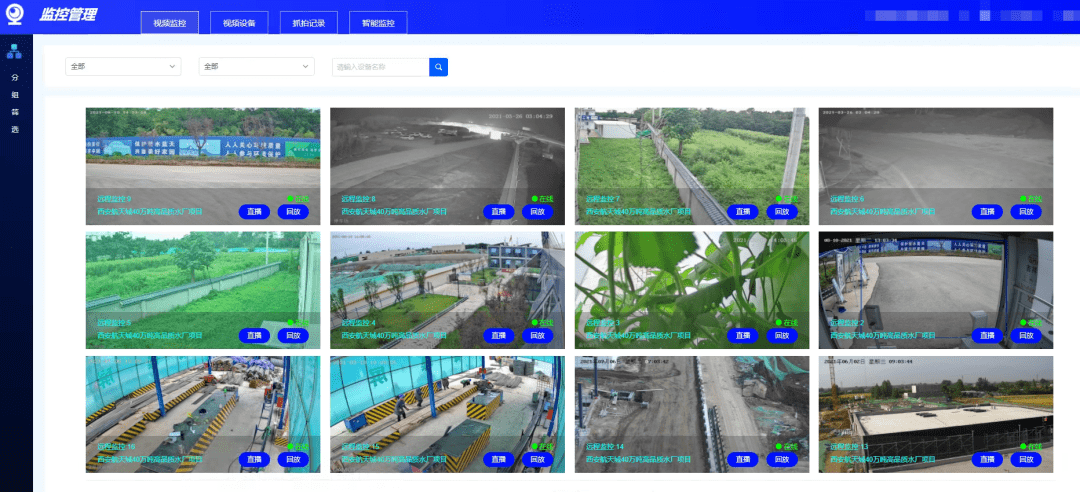Click the search magnifier icon button
Screen dimensions: 1080x492
coord(438,67)
